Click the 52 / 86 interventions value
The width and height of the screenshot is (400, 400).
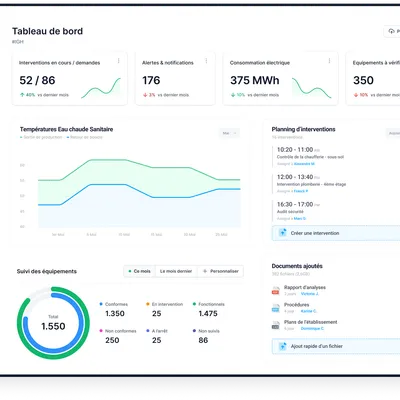[37, 80]
